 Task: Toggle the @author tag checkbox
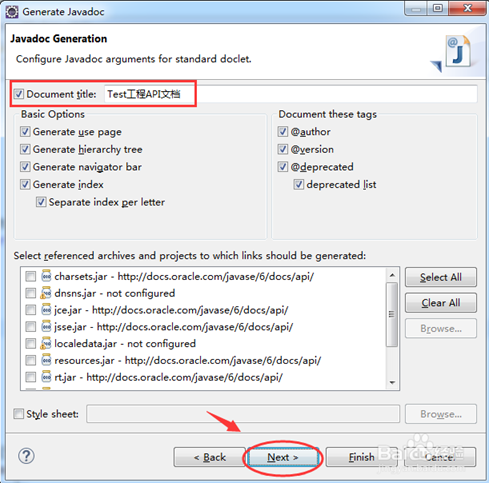(x=283, y=132)
